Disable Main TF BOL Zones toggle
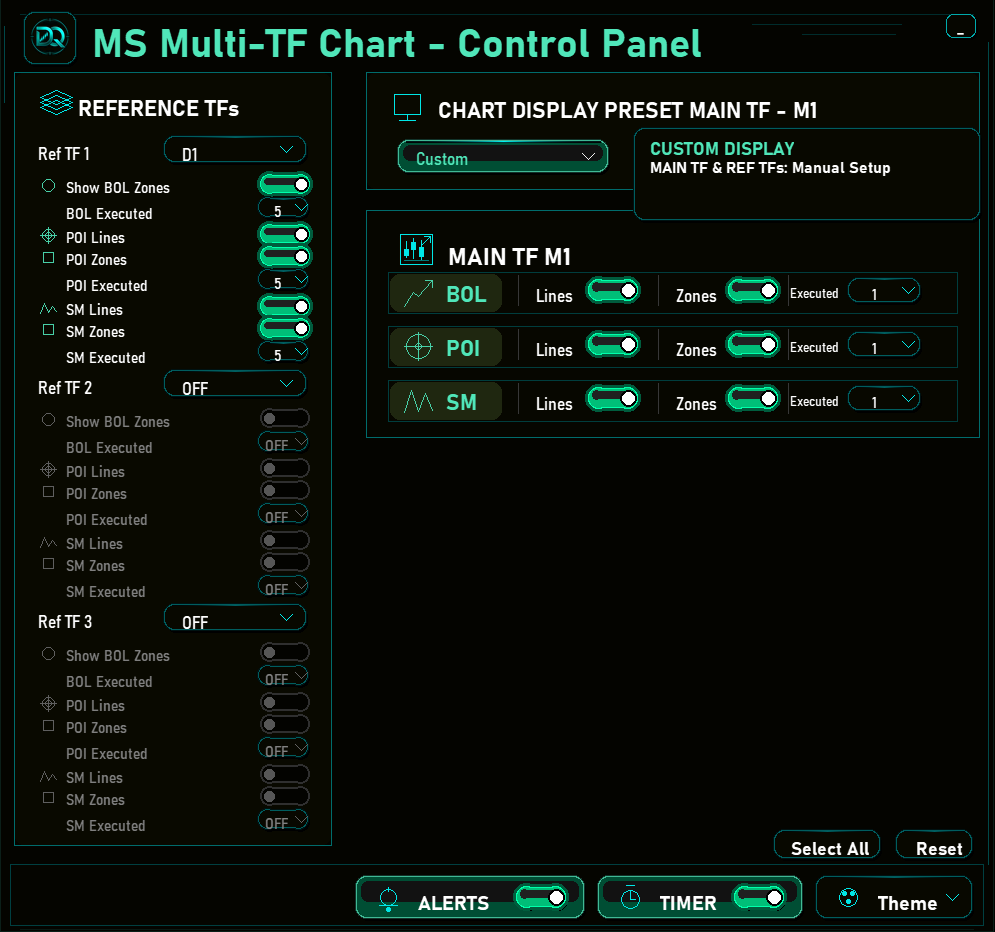The image size is (995, 932). (753, 291)
